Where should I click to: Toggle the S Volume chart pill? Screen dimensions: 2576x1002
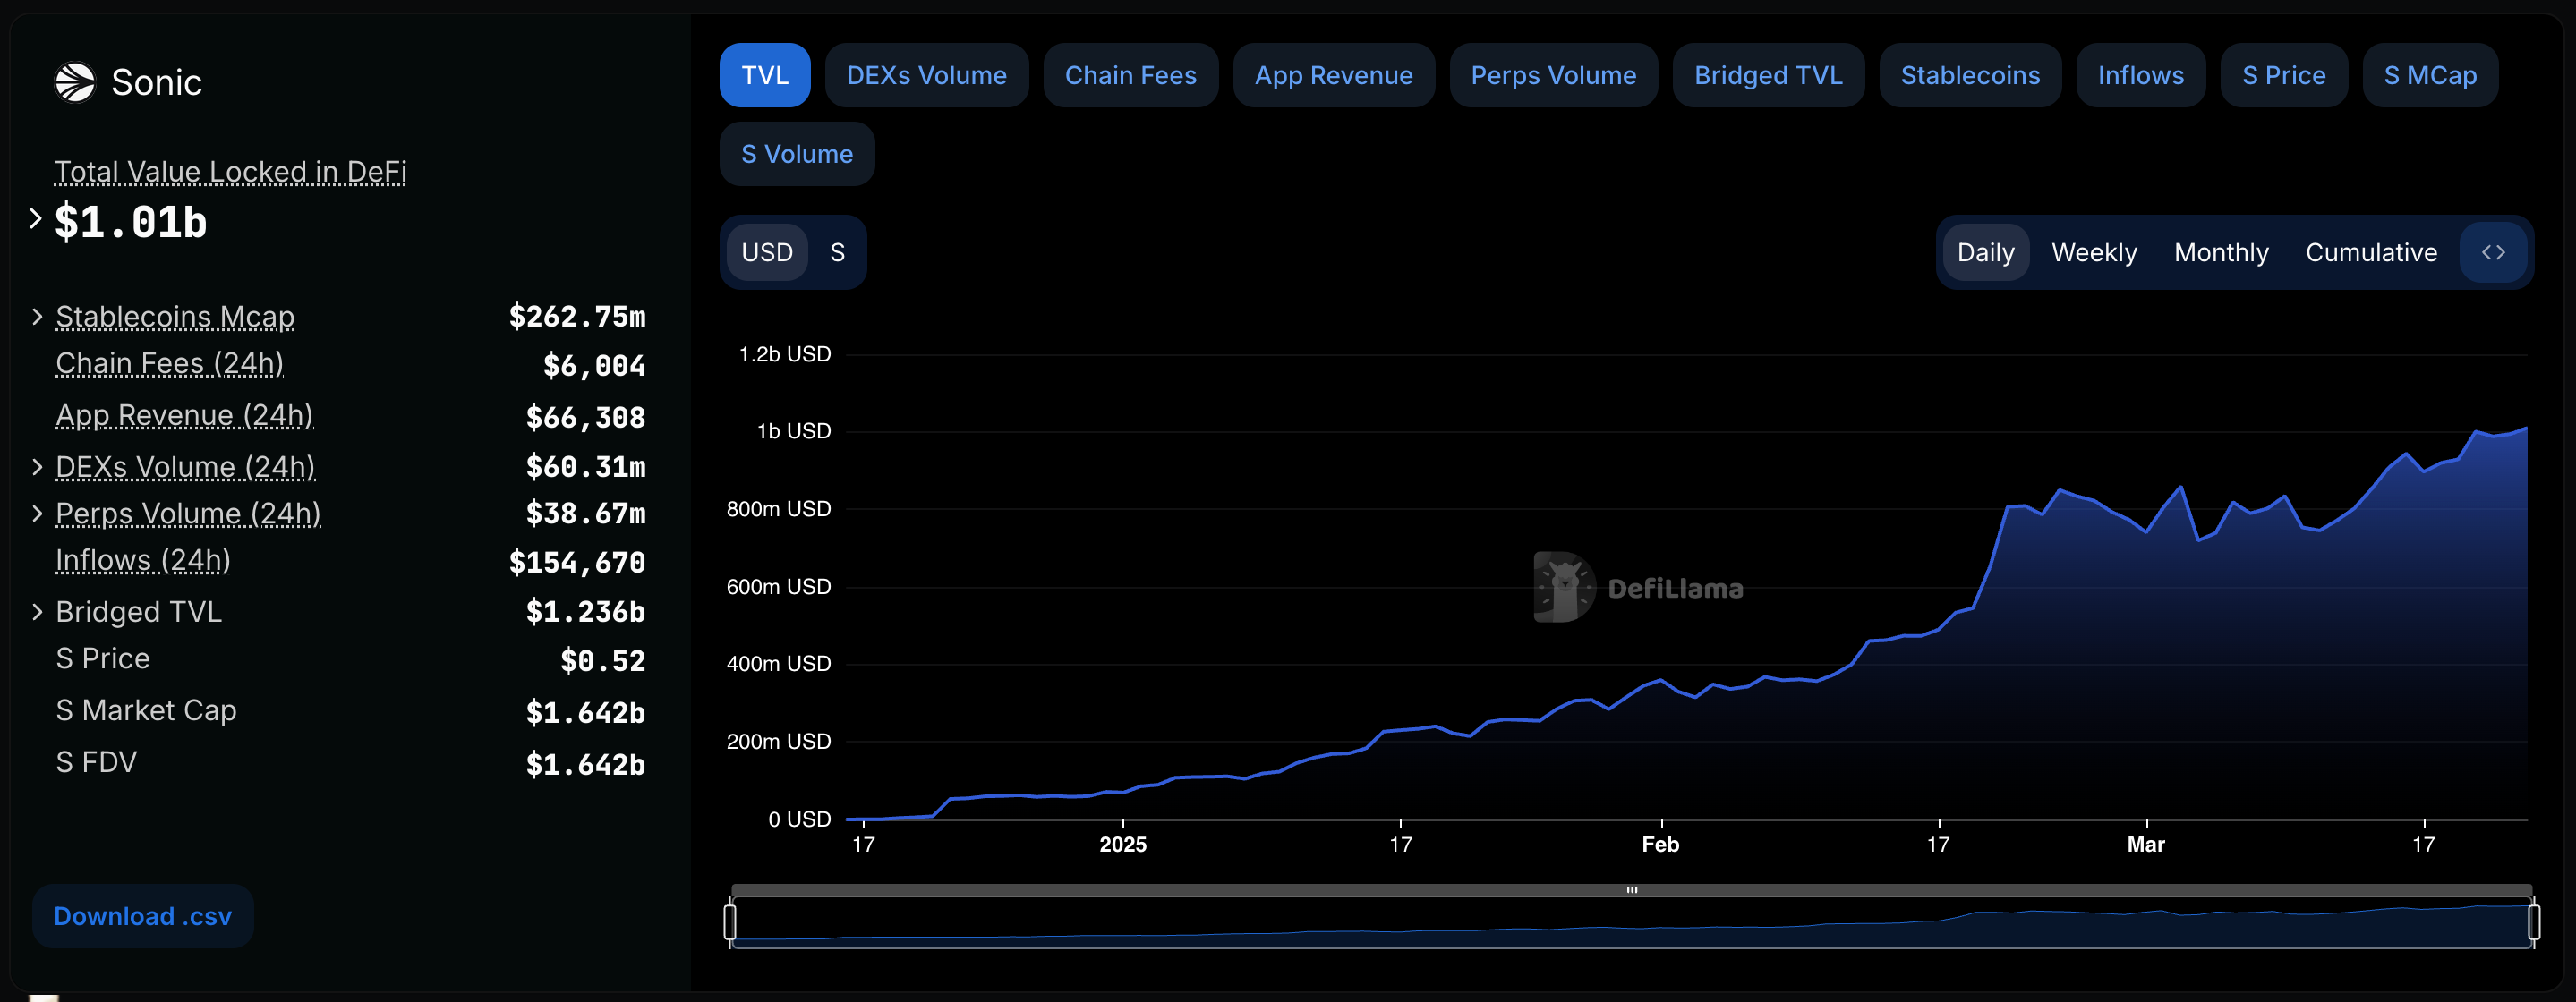pos(796,154)
